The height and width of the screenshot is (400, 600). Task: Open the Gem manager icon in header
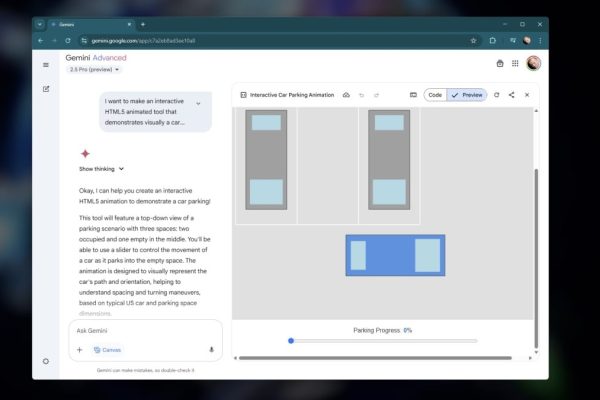pyautogui.click(x=500, y=64)
